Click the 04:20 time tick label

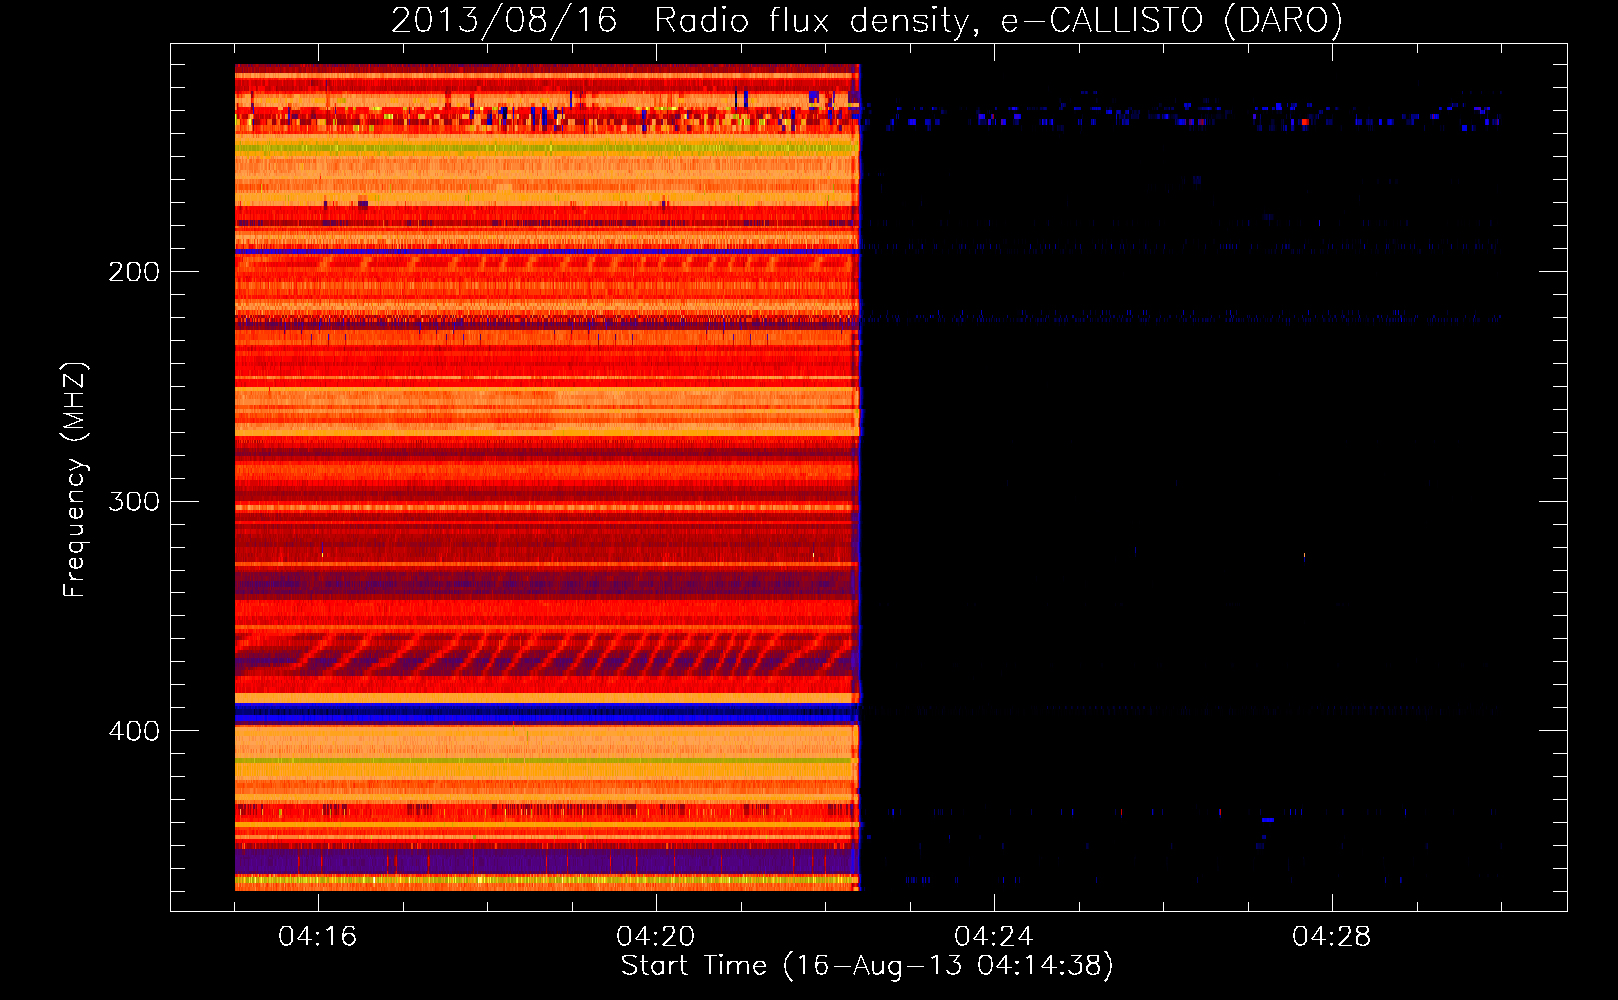[x=655, y=937]
